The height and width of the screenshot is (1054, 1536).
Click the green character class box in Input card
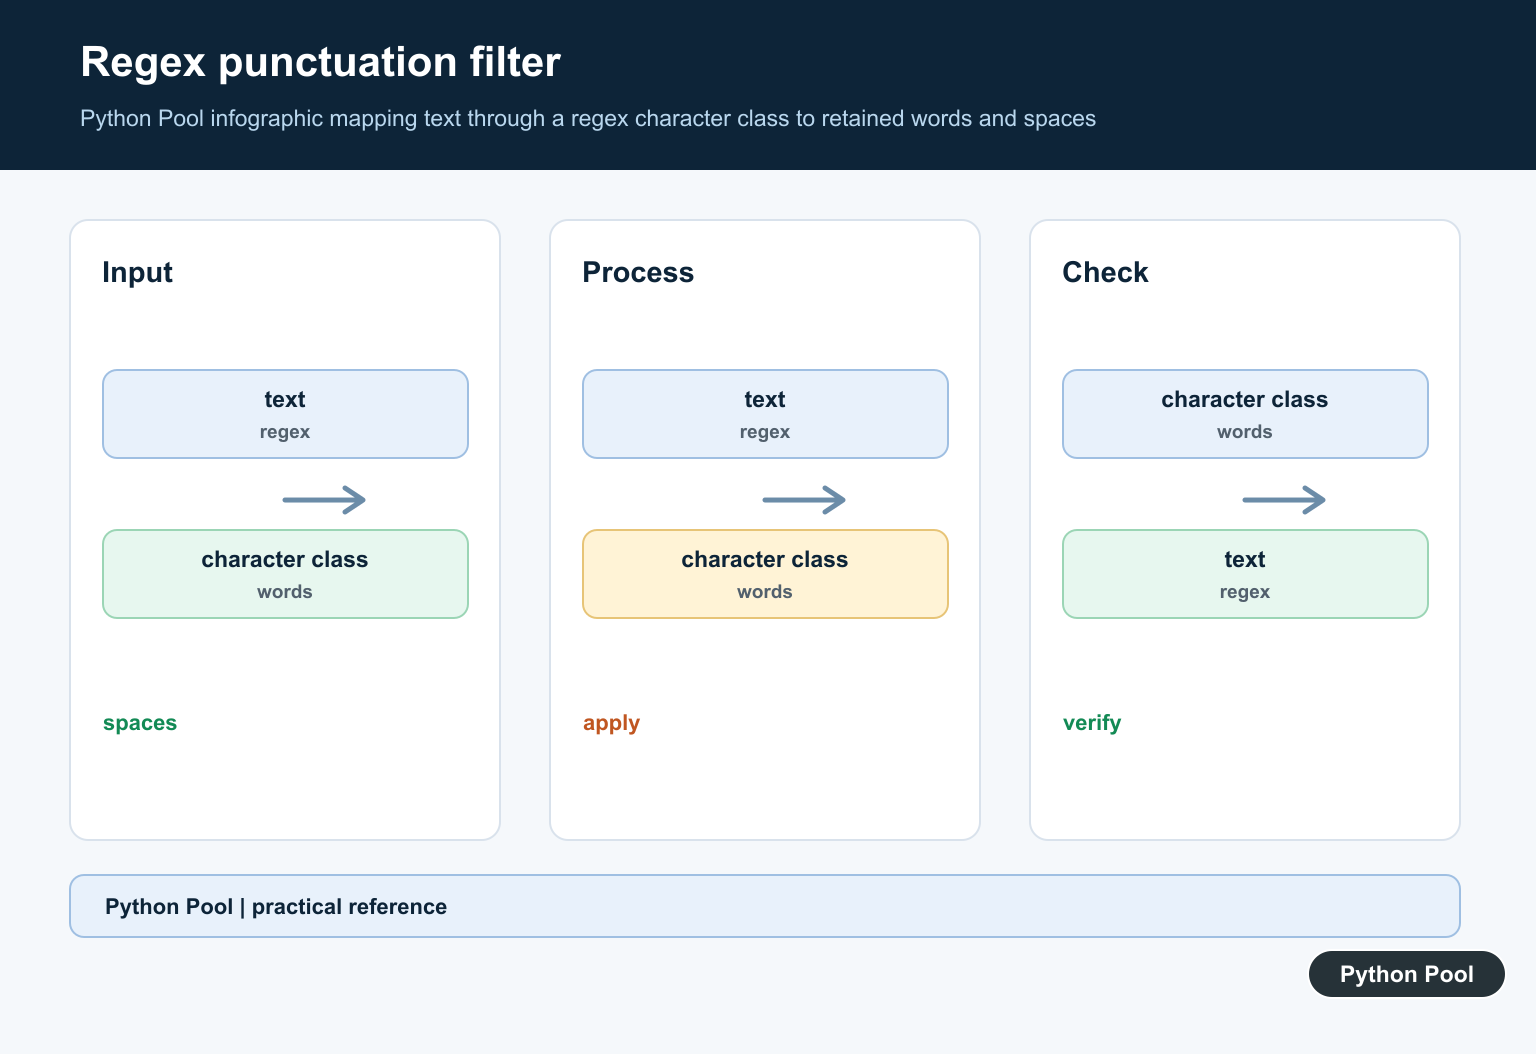(285, 574)
